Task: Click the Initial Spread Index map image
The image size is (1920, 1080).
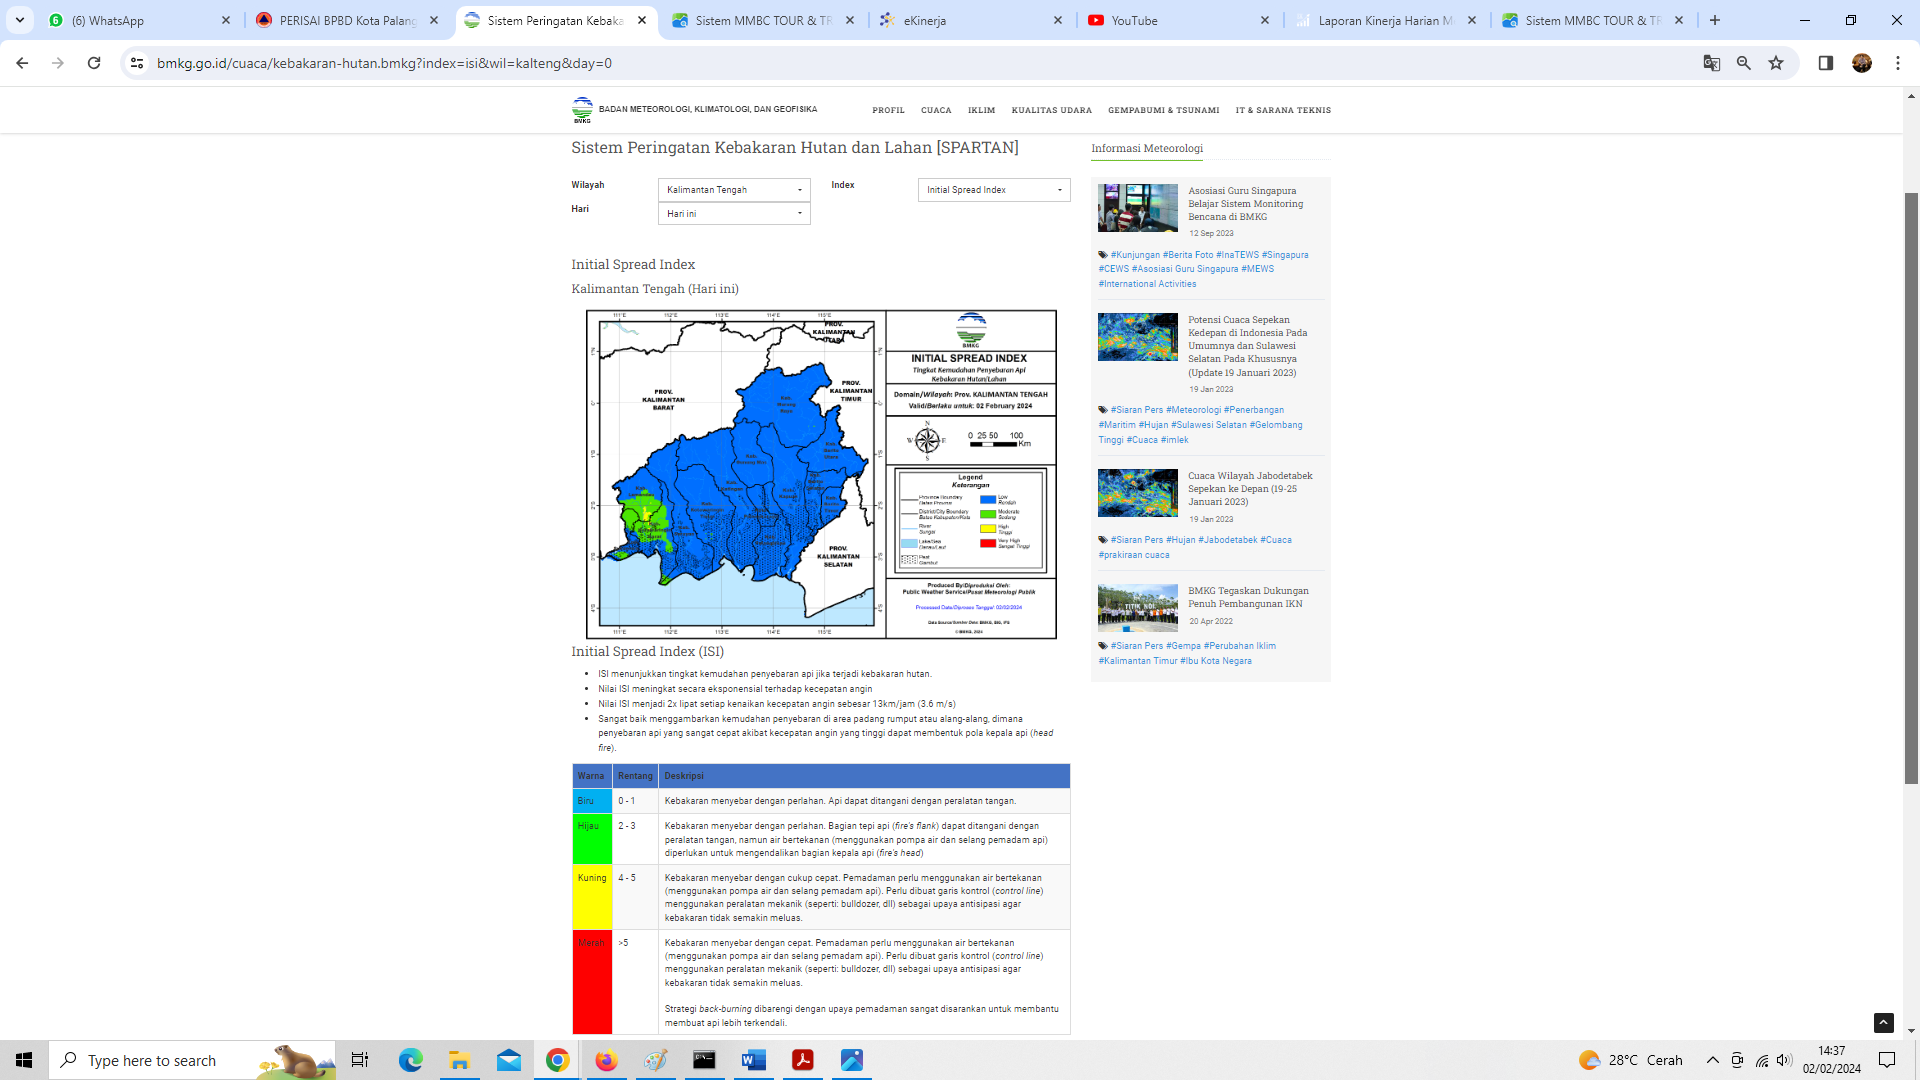Action: (821, 474)
